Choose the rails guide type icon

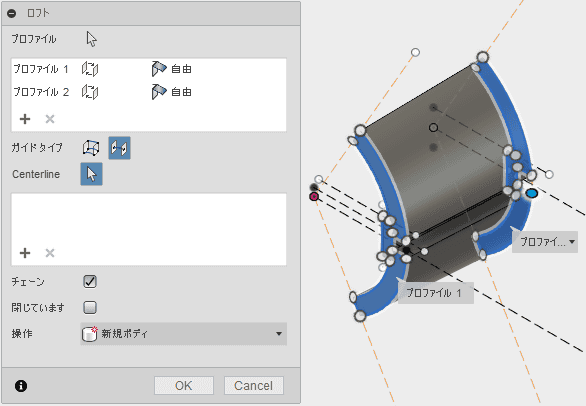click(x=91, y=148)
